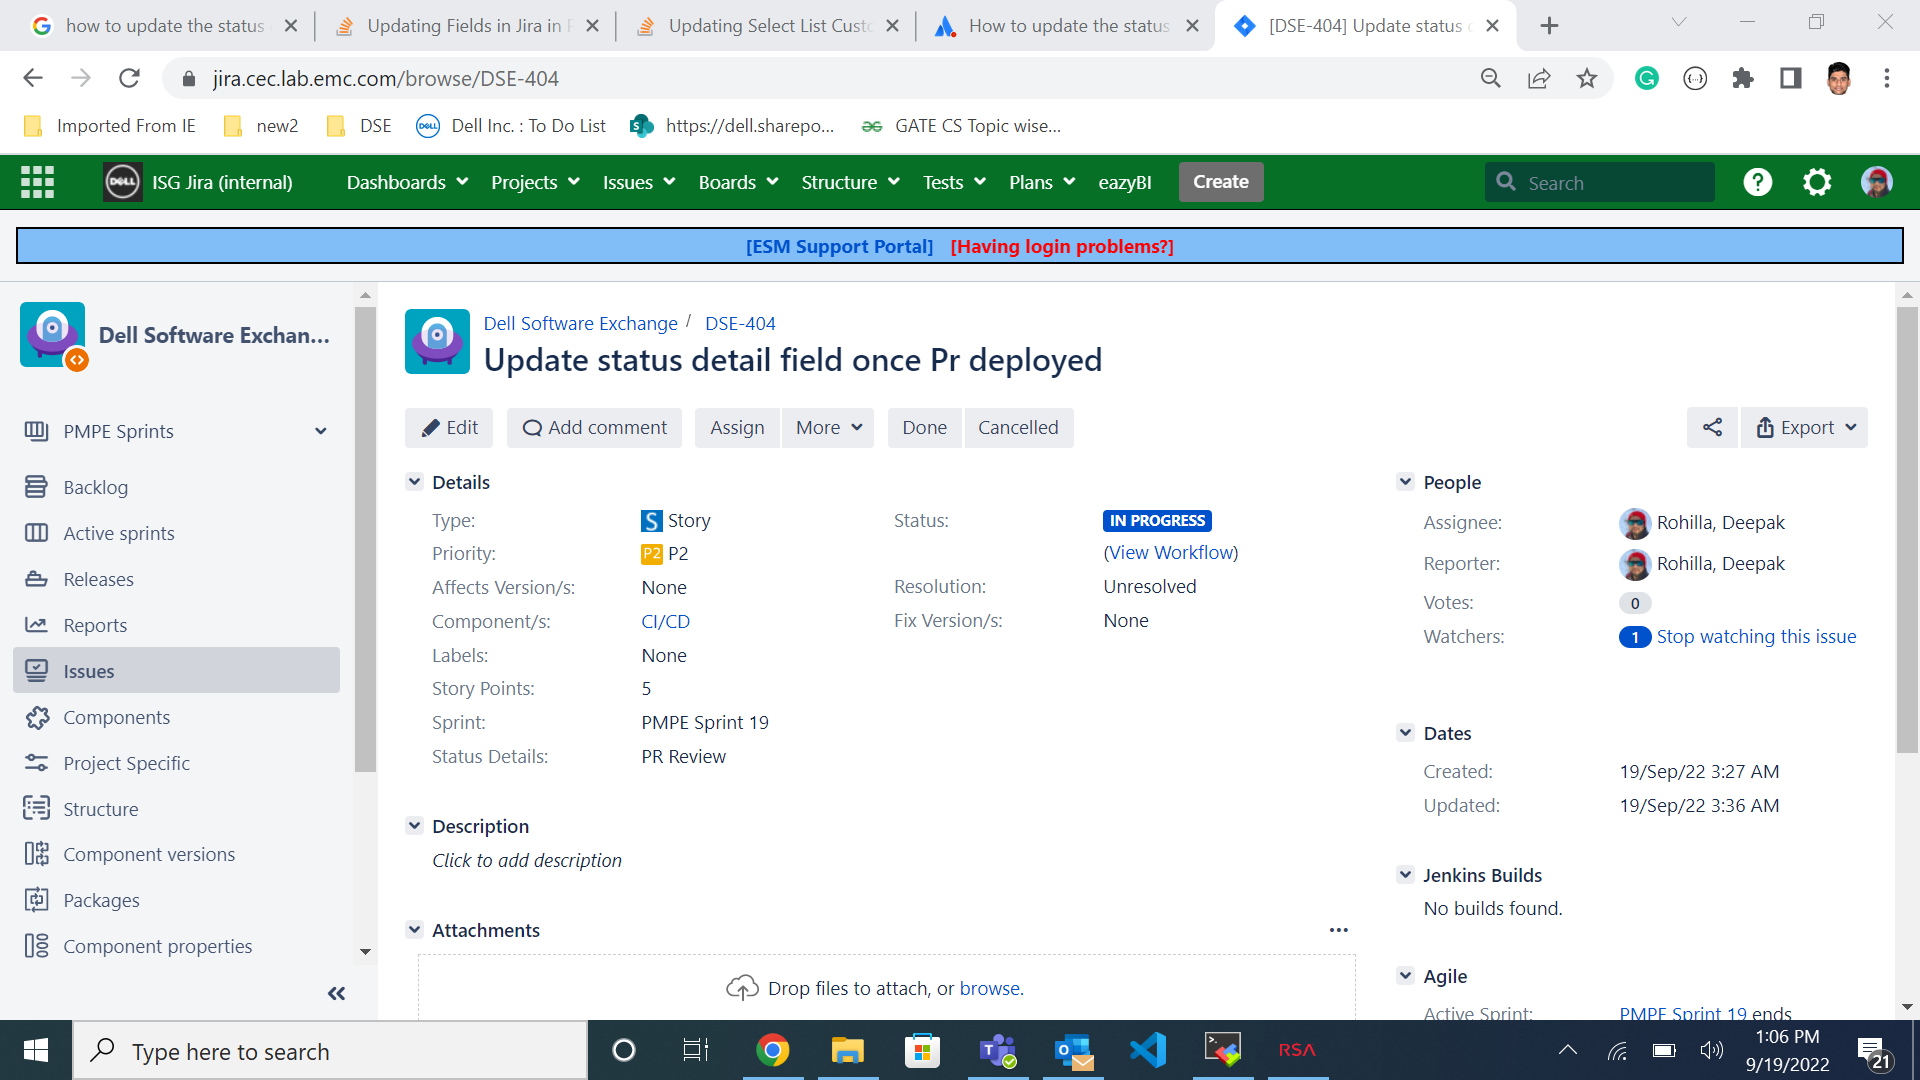Open the Export dropdown
This screenshot has width=1920, height=1080.
(1804, 427)
